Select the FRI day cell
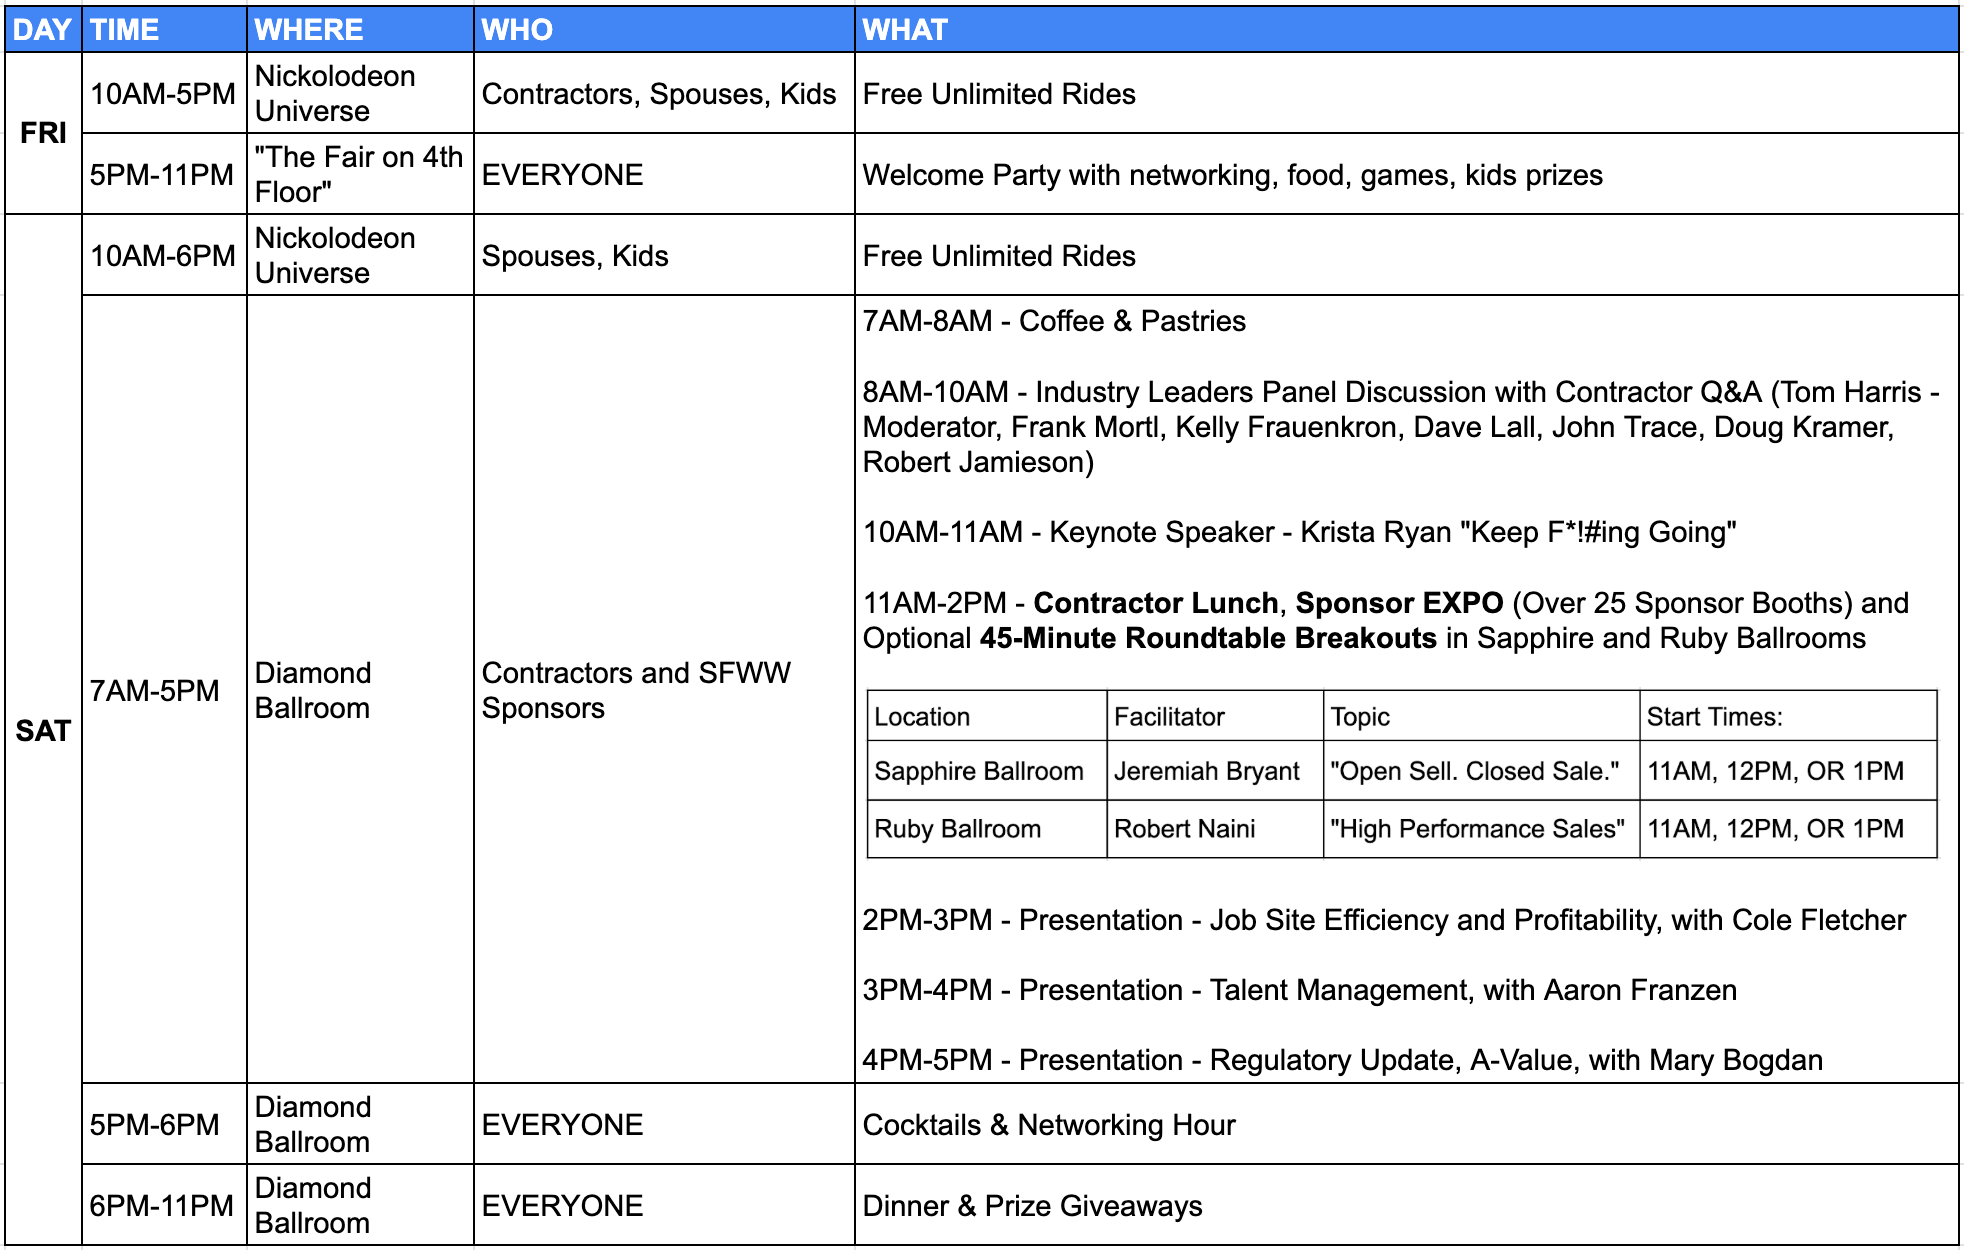The image size is (1964, 1250). (43, 133)
